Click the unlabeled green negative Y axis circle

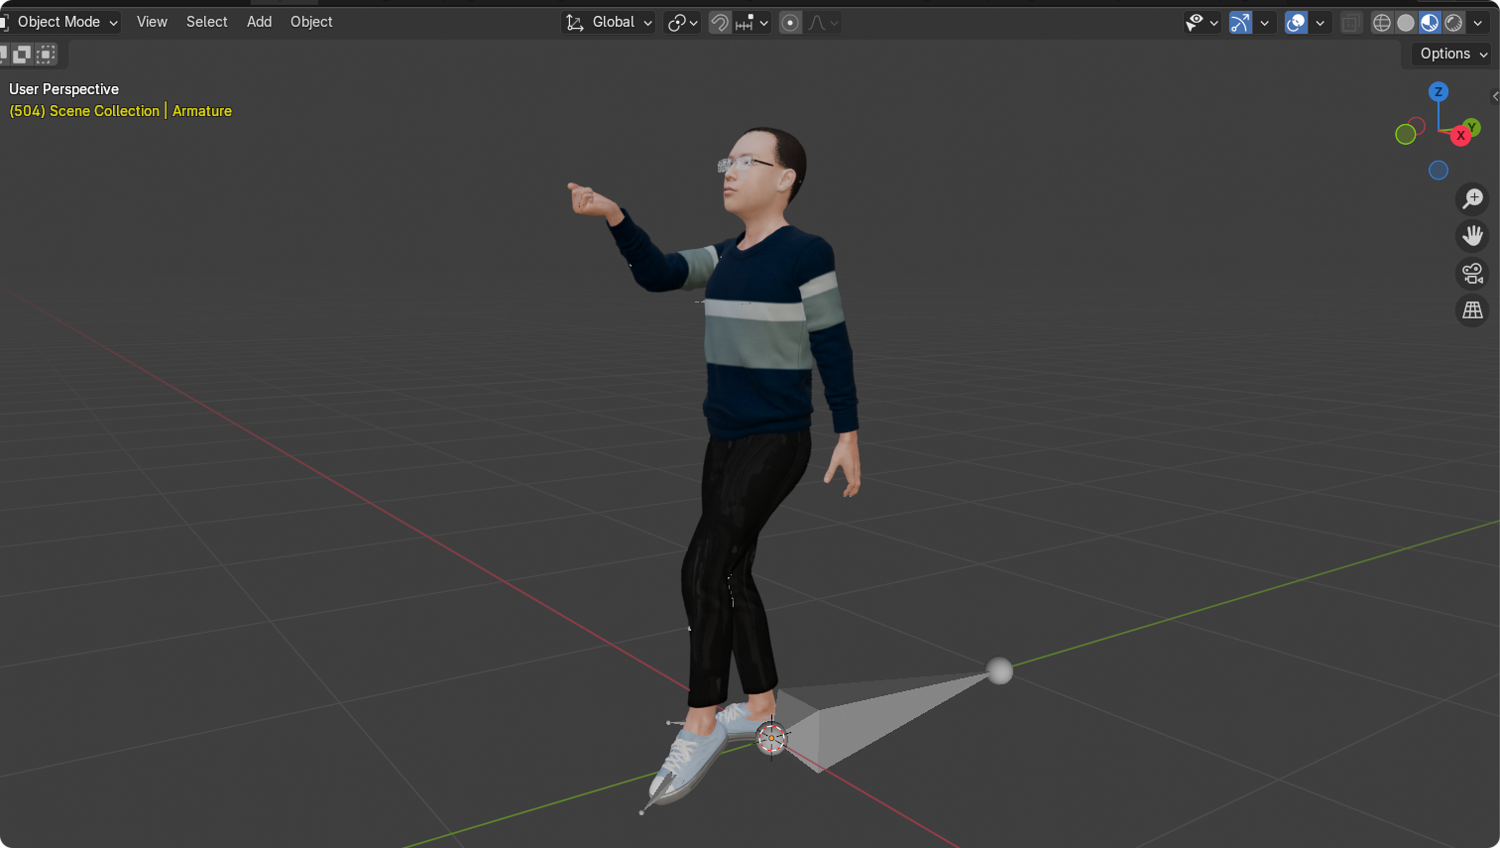[1405, 134]
